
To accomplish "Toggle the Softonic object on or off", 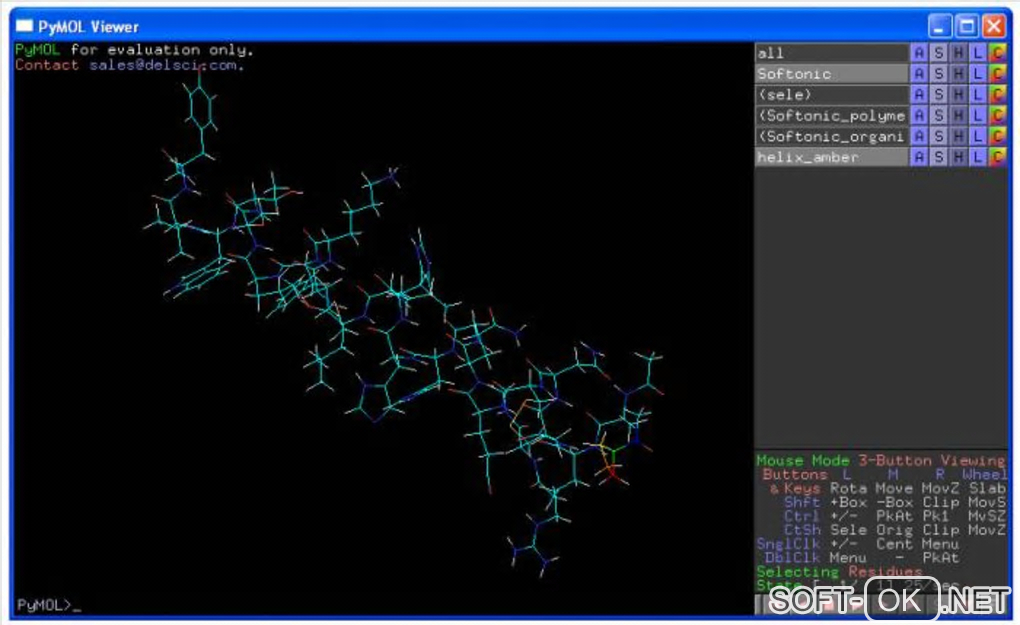I will [x=831, y=73].
